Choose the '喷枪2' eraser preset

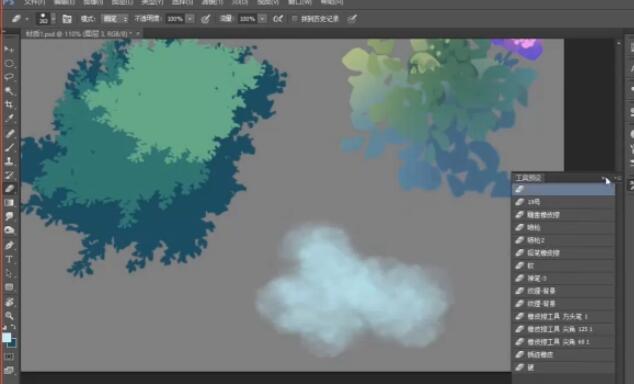pyautogui.click(x=564, y=240)
